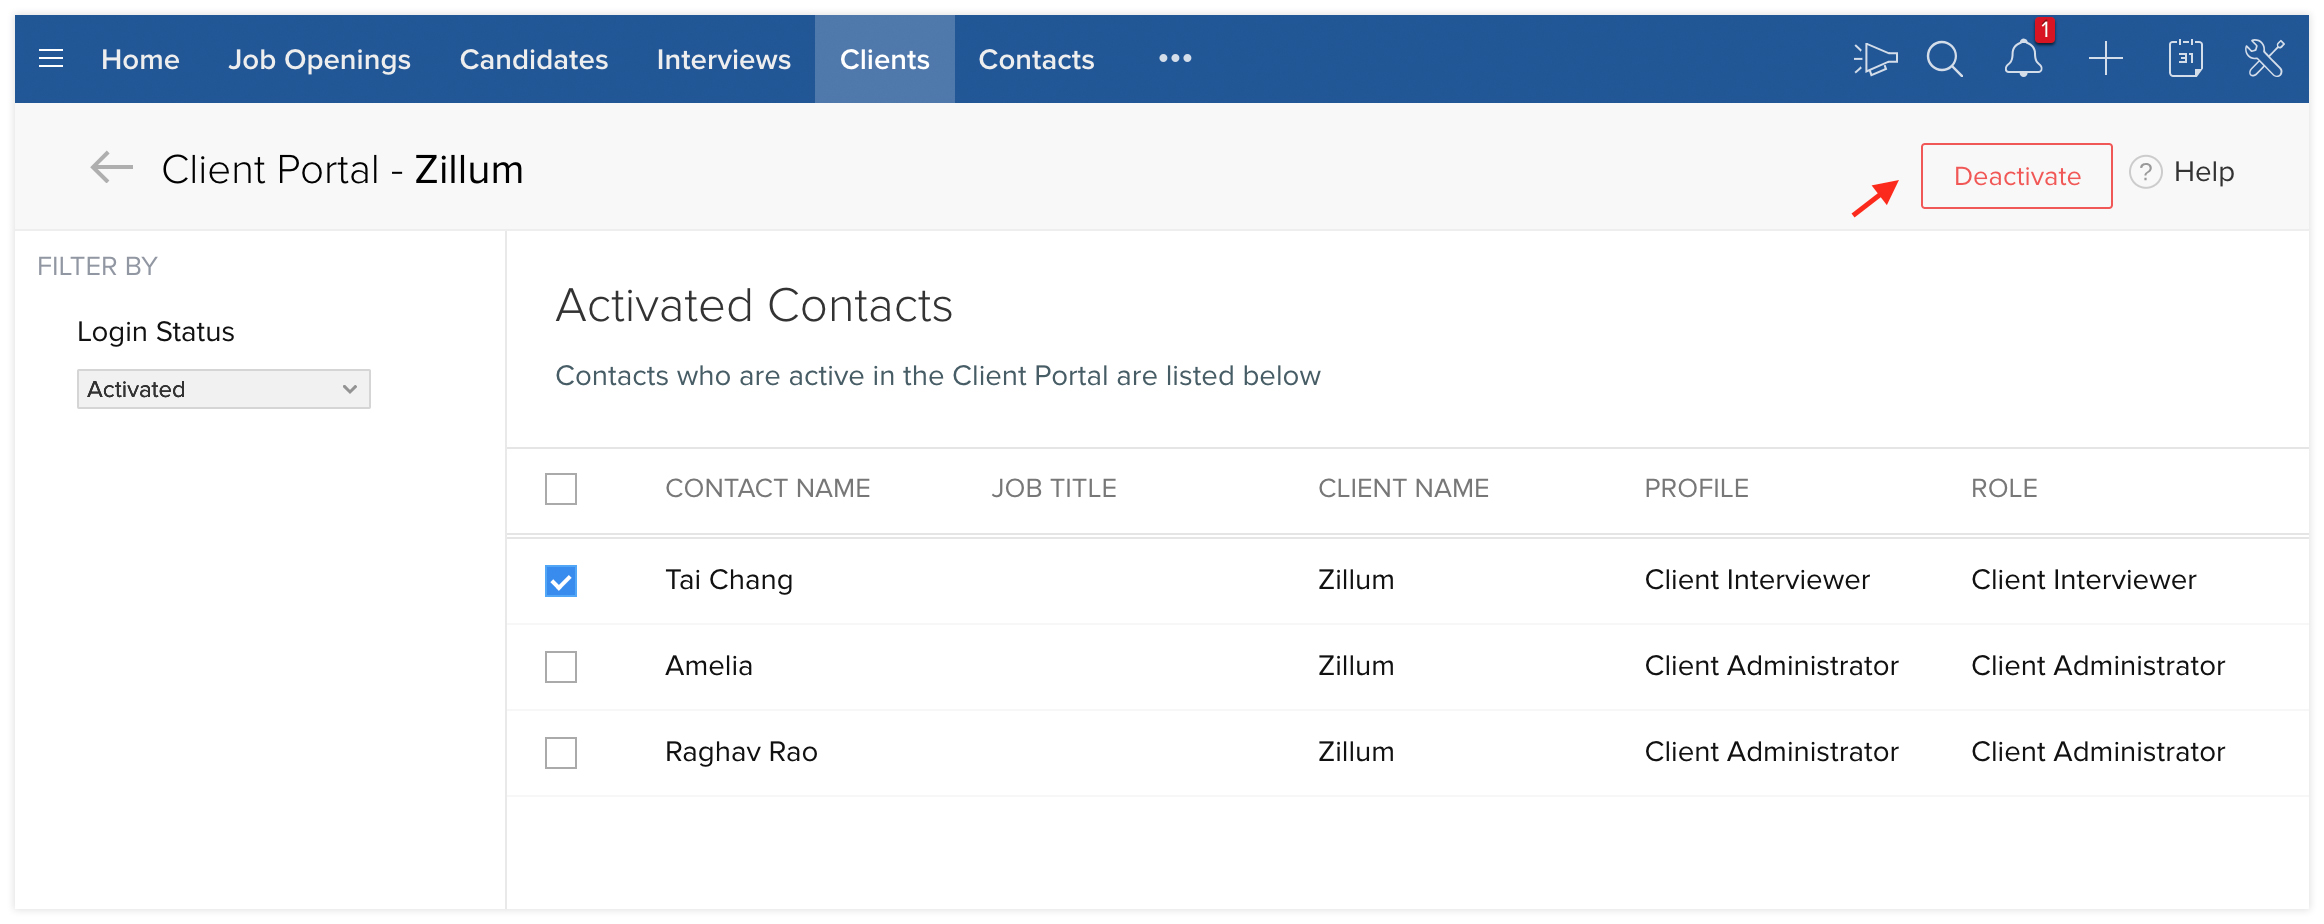
Task: Click the Help question mark icon
Action: coord(2145,173)
